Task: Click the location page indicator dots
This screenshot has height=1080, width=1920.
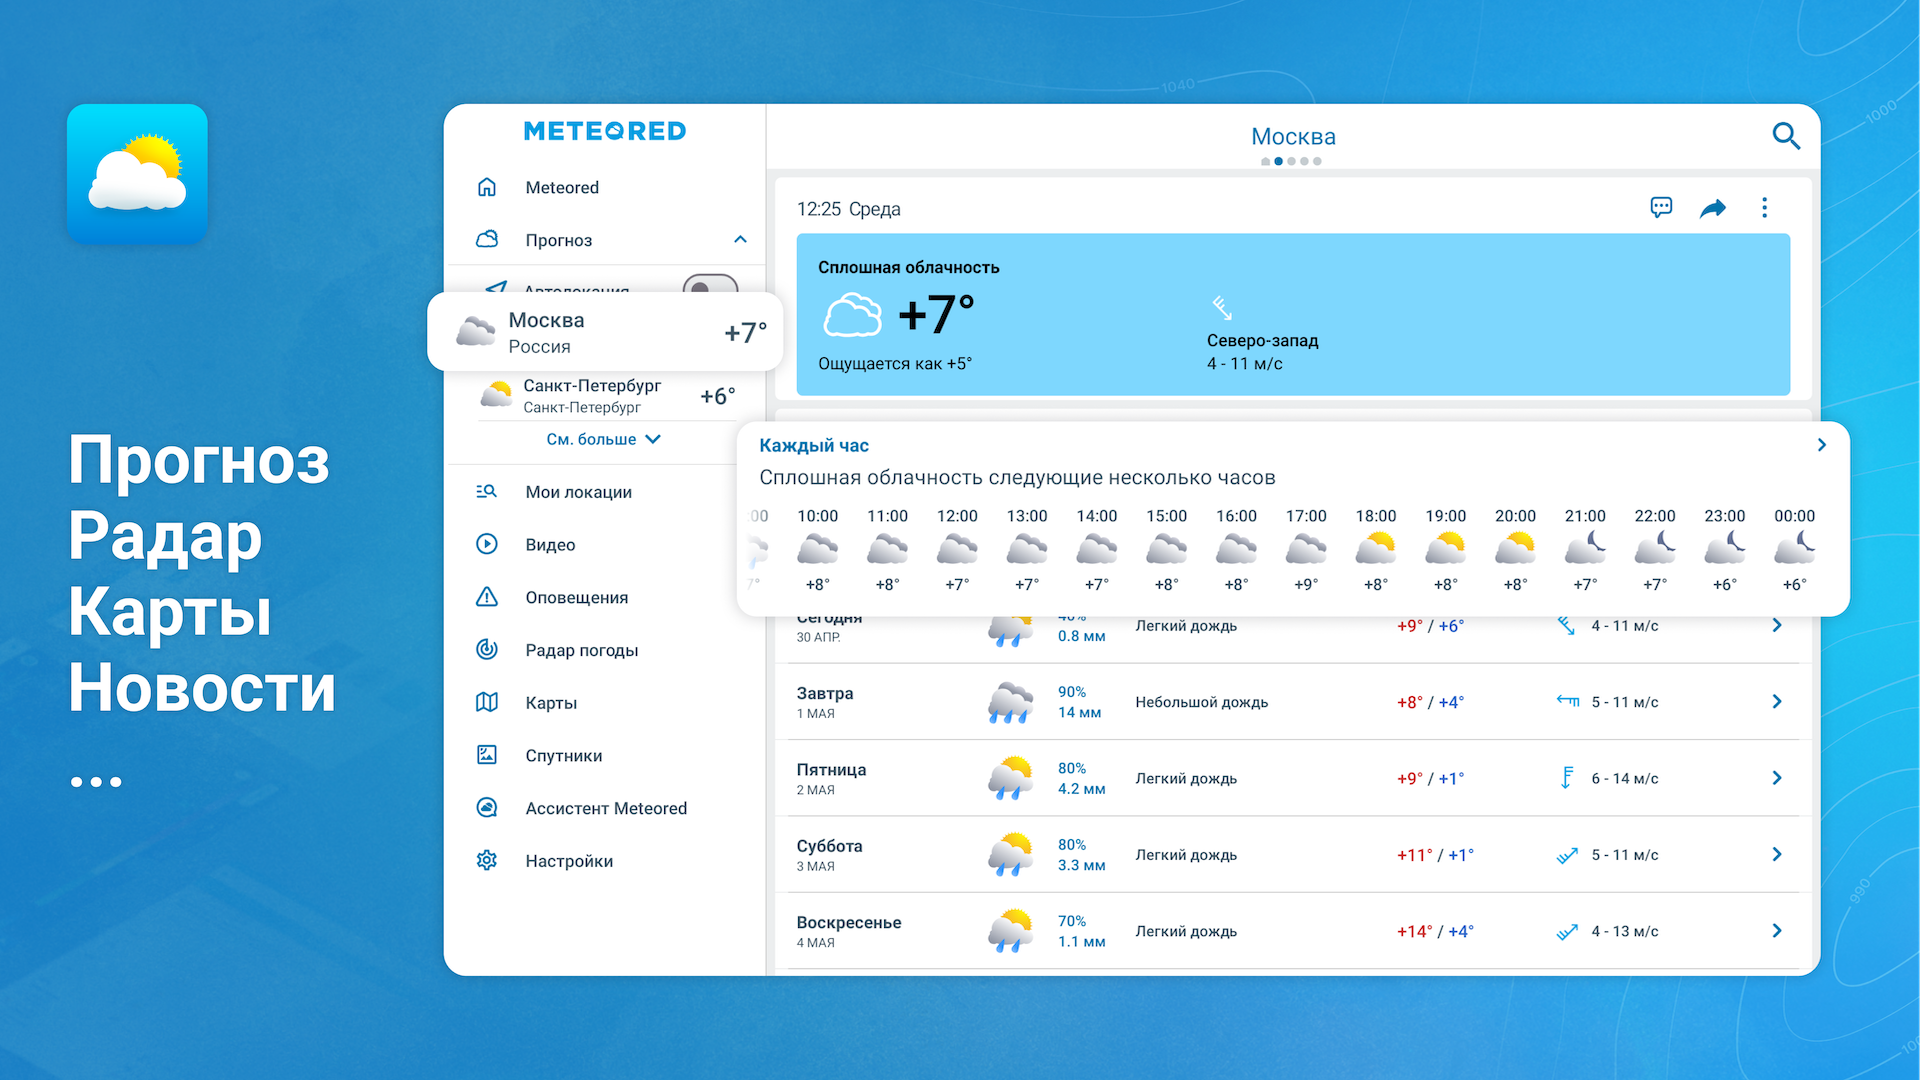Action: (1291, 162)
